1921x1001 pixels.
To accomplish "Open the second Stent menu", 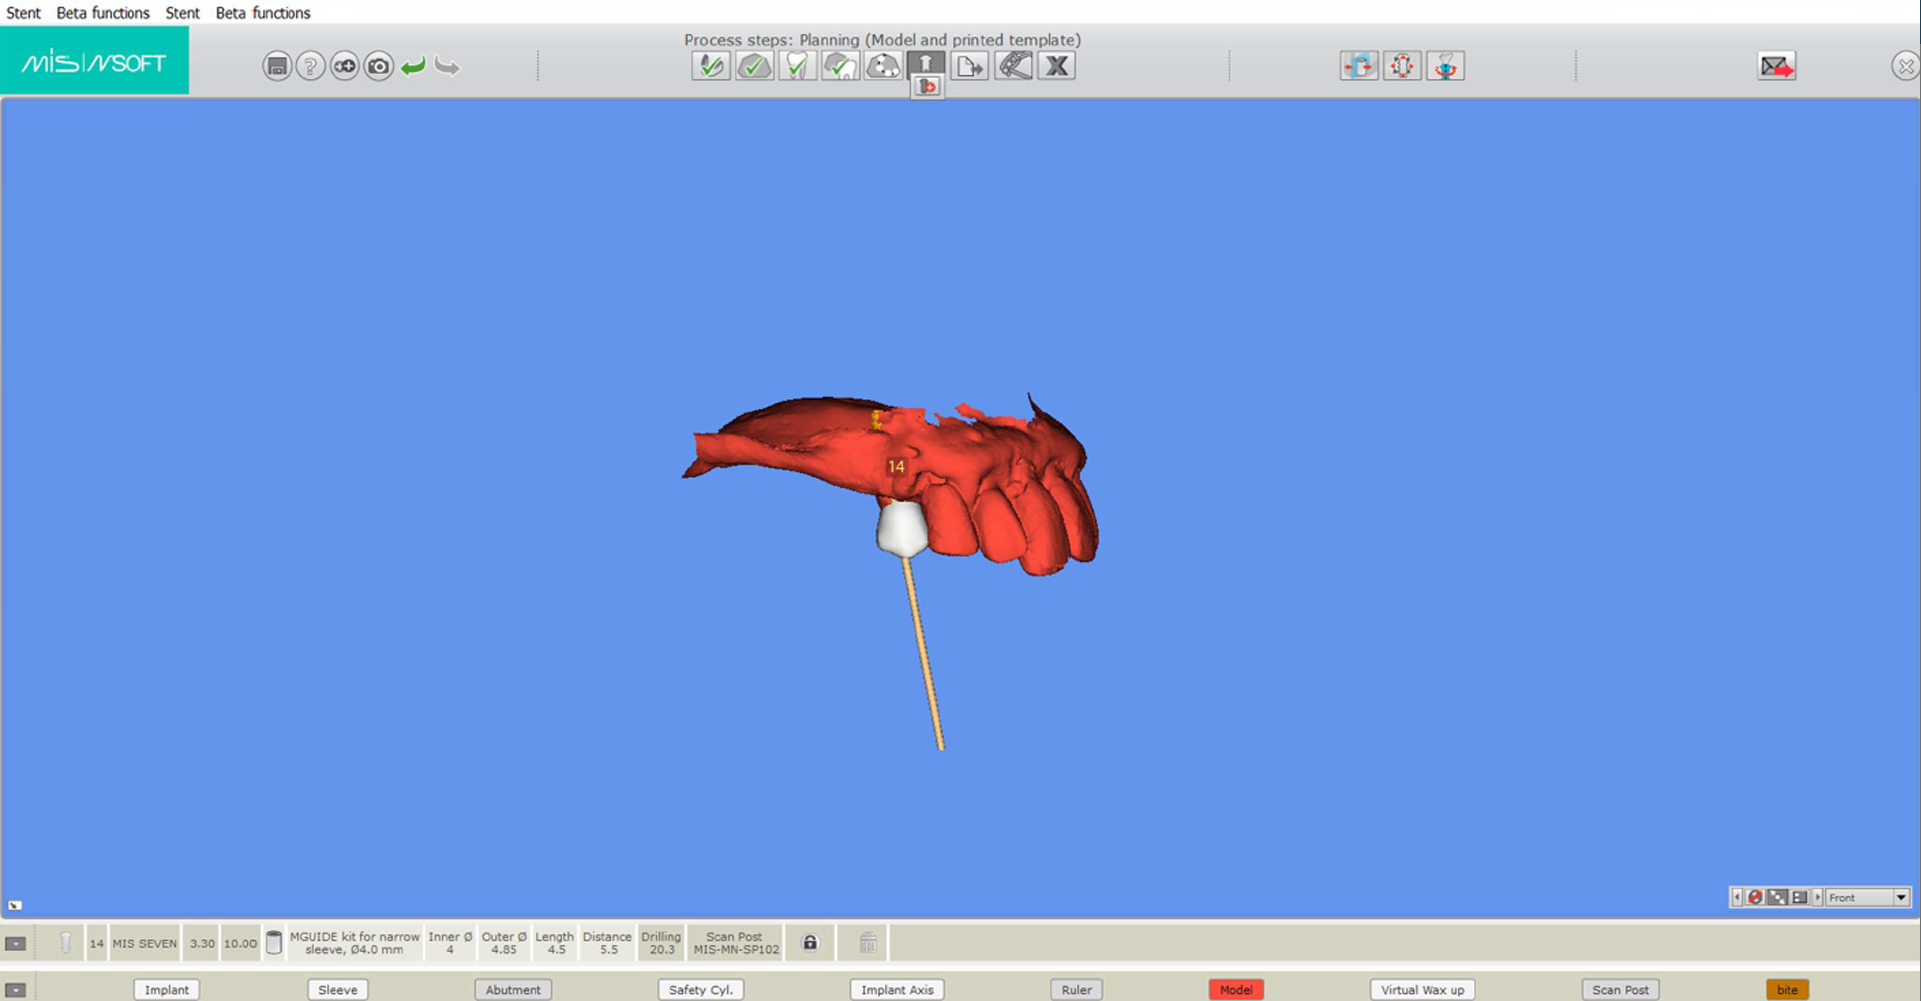I will pos(183,13).
